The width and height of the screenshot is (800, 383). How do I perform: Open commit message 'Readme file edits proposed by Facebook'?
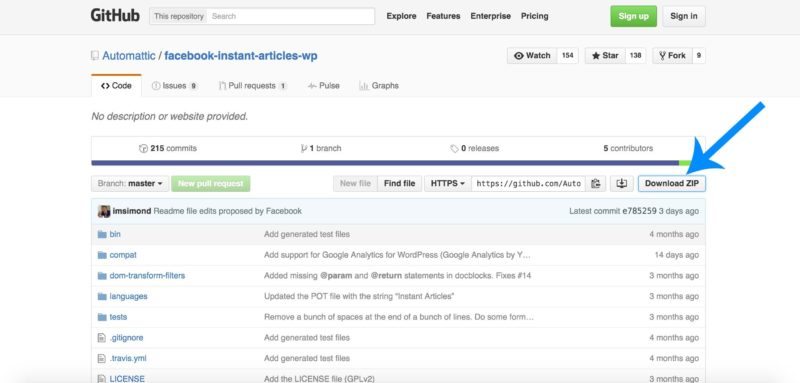pyautogui.click(x=228, y=211)
